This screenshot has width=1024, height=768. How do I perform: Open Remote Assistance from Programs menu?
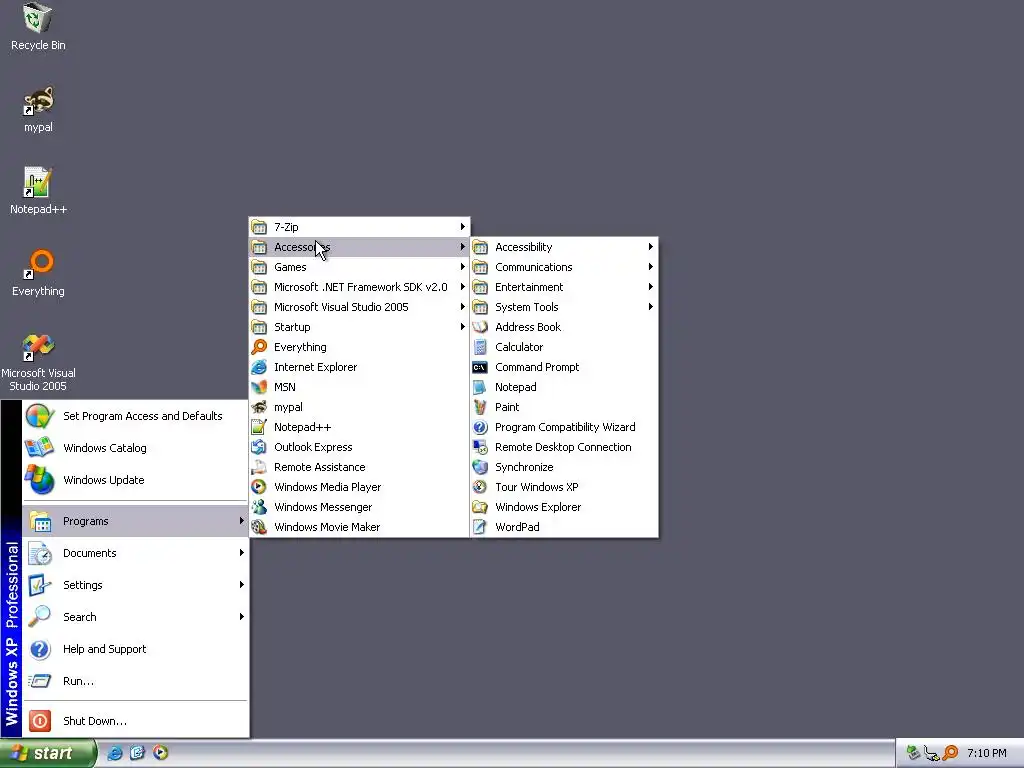click(359, 467)
